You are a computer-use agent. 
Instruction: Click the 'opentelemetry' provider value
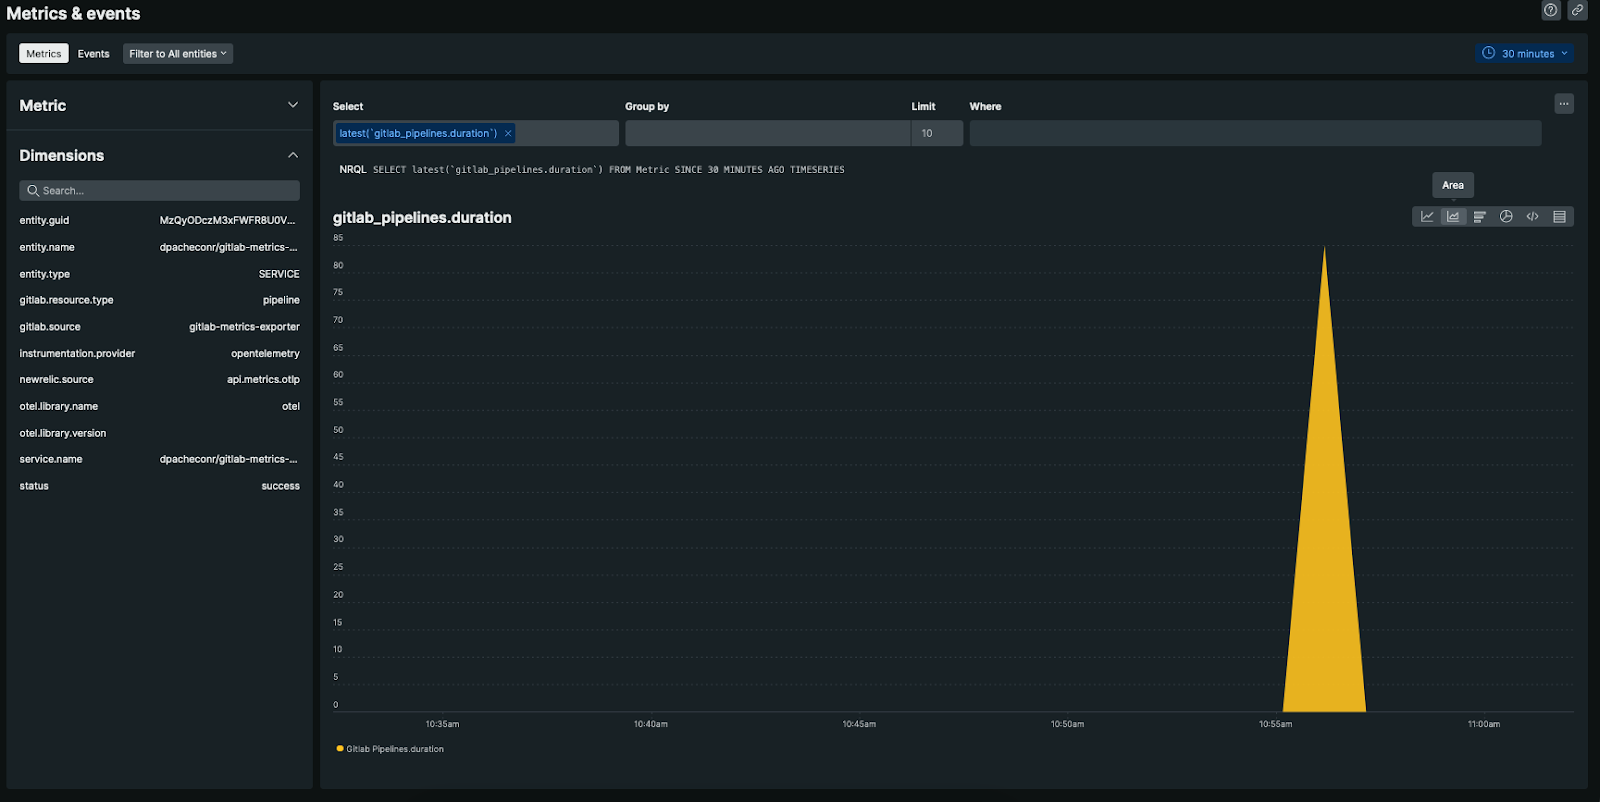266,354
